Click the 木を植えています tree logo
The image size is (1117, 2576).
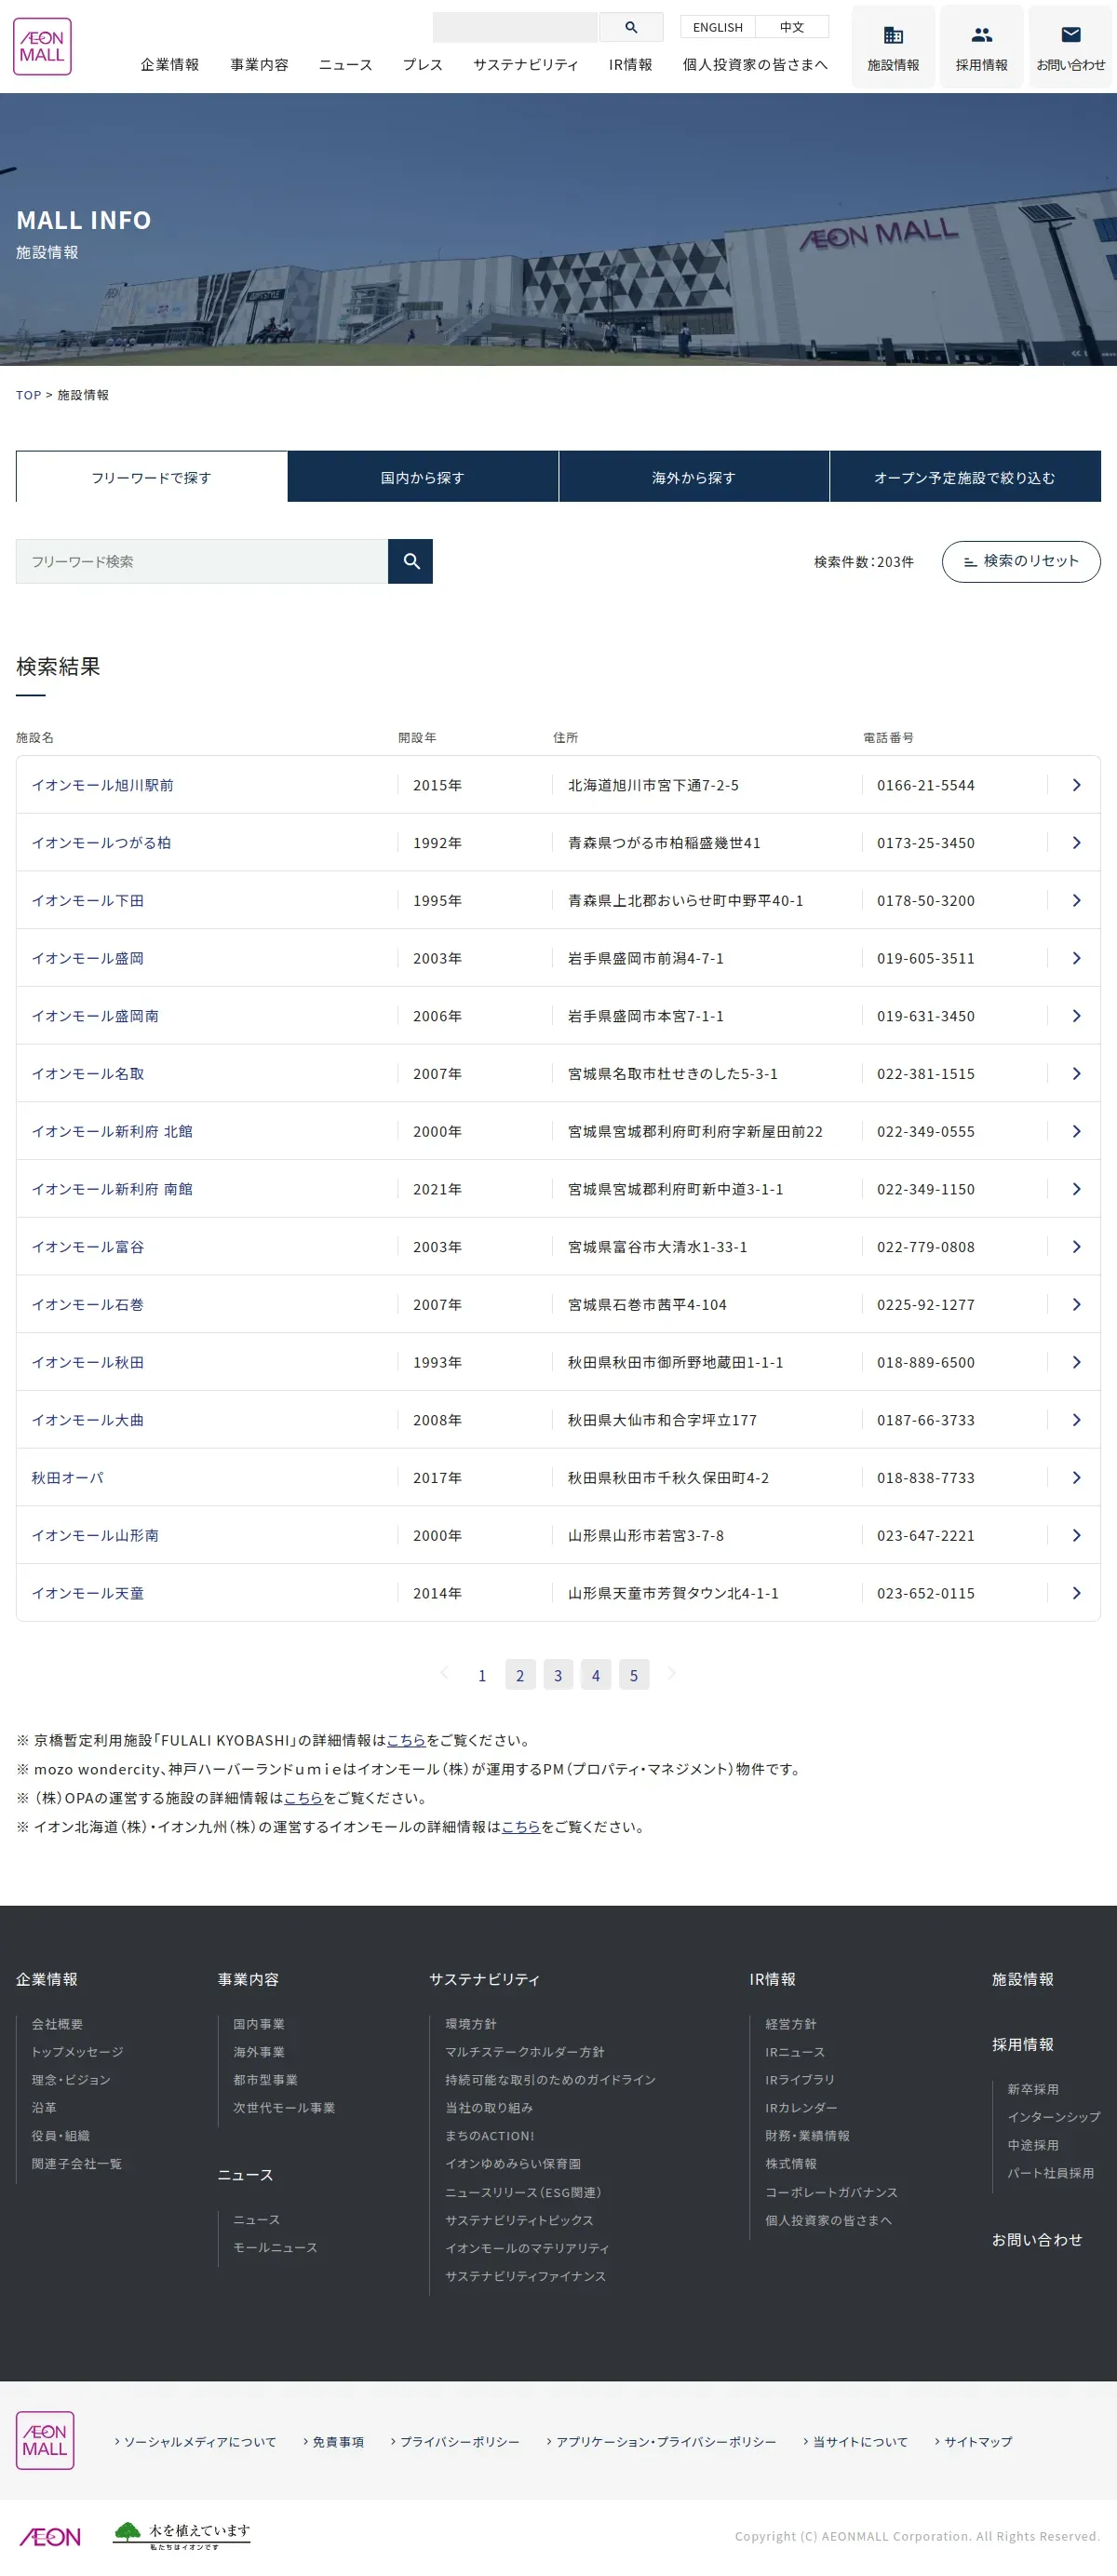[x=181, y=2535]
